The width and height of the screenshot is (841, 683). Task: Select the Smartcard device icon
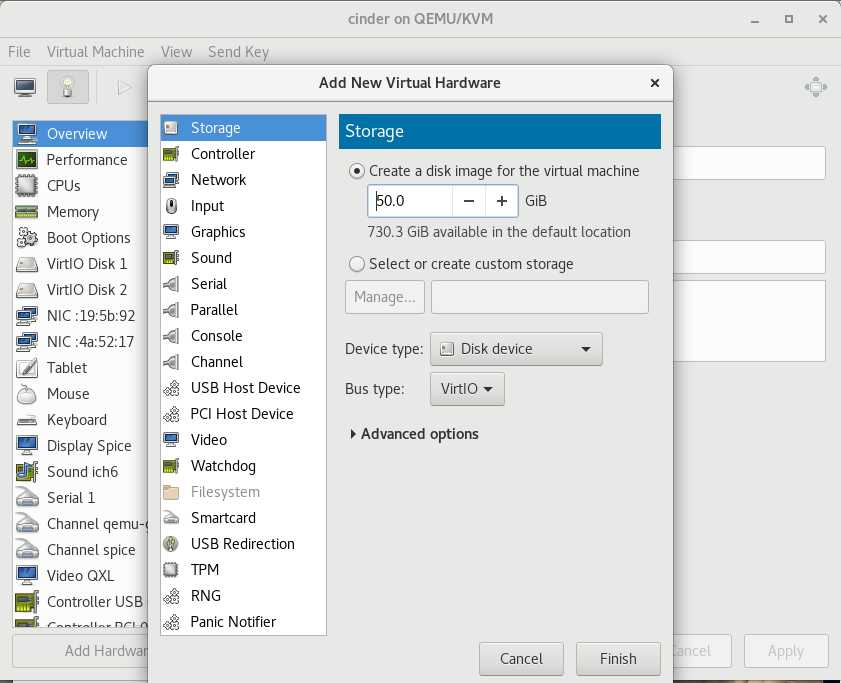pyautogui.click(x=172, y=518)
